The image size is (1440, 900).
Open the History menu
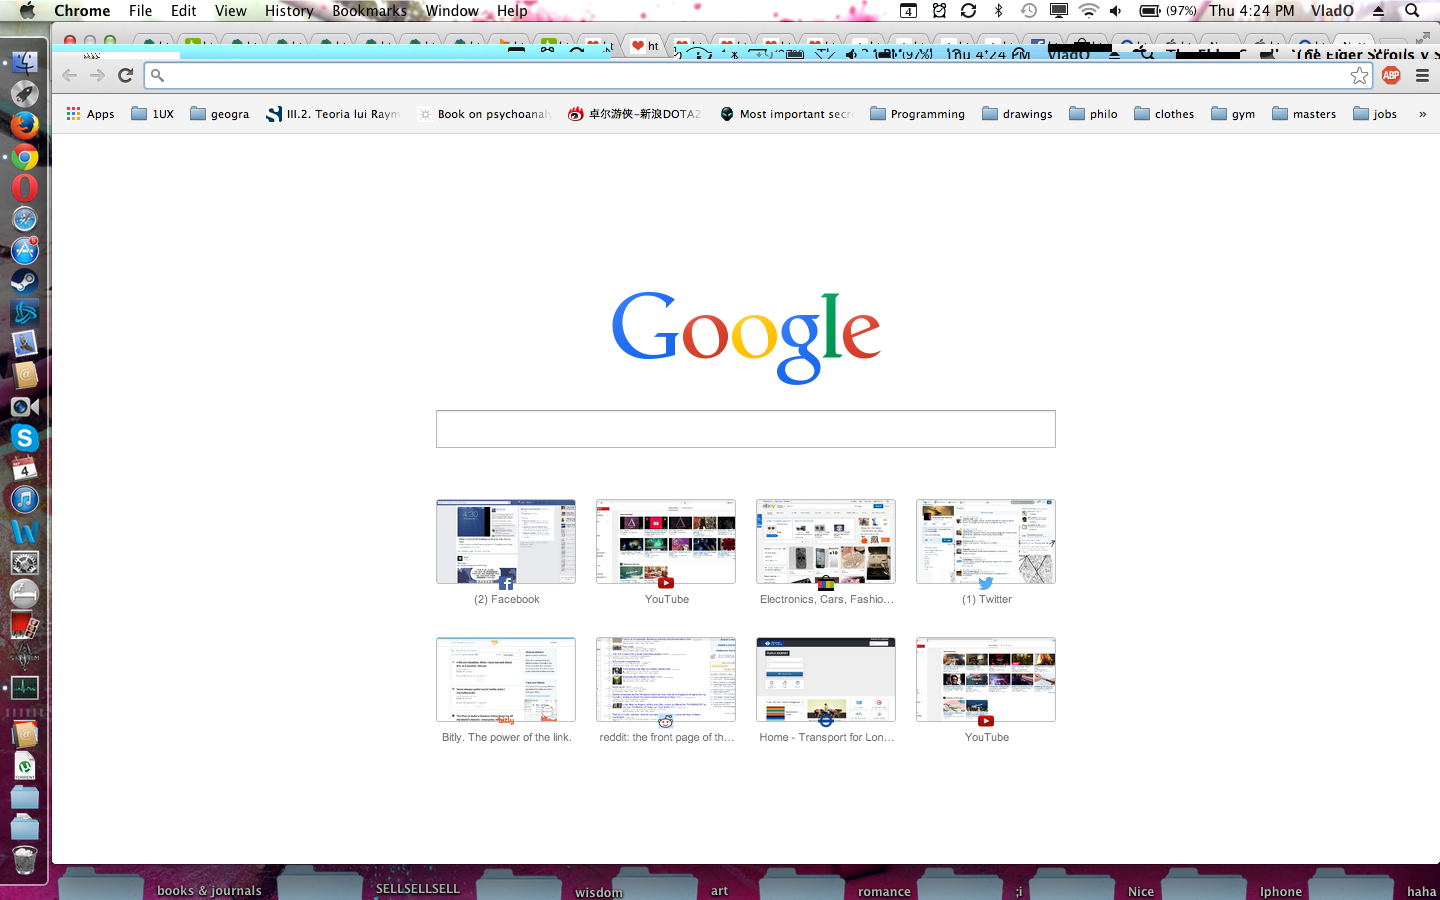click(x=289, y=11)
